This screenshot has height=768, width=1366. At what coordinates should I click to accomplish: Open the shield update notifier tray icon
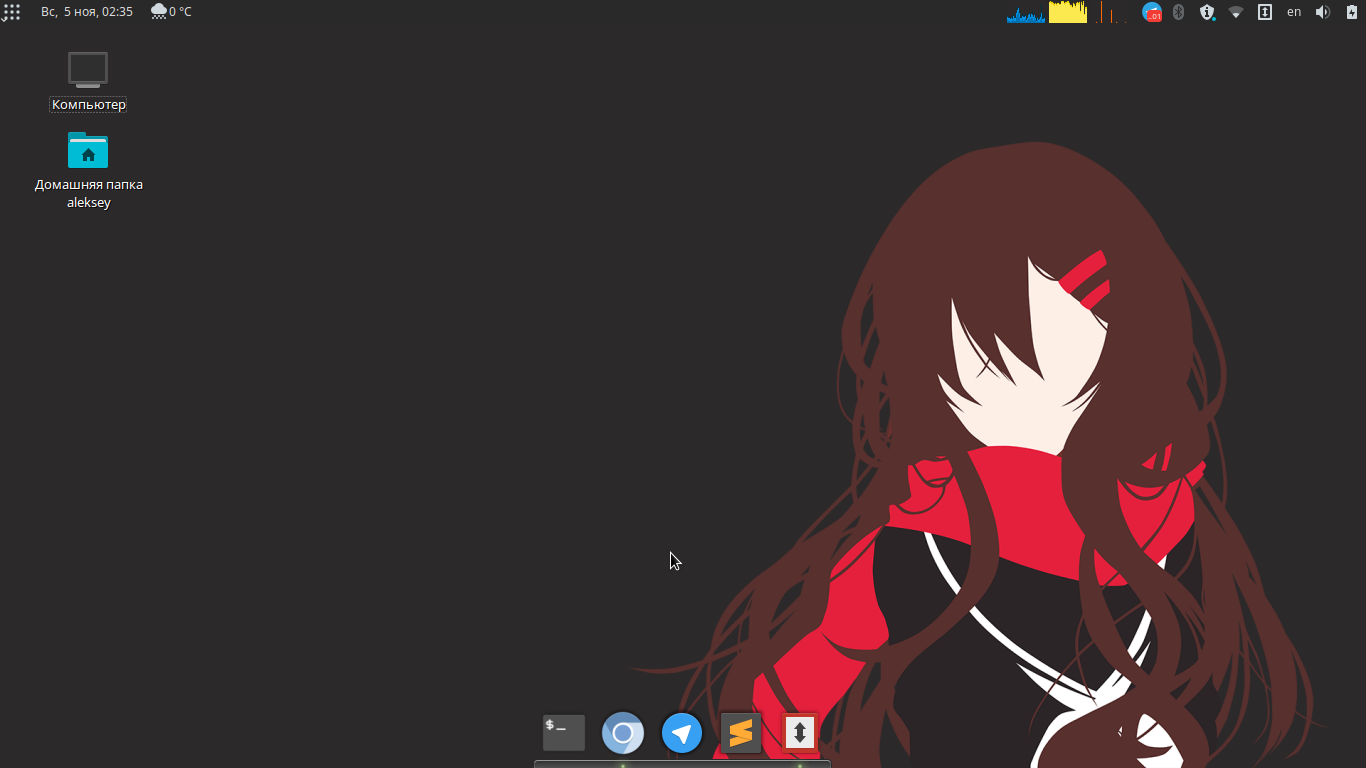coord(1207,12)
